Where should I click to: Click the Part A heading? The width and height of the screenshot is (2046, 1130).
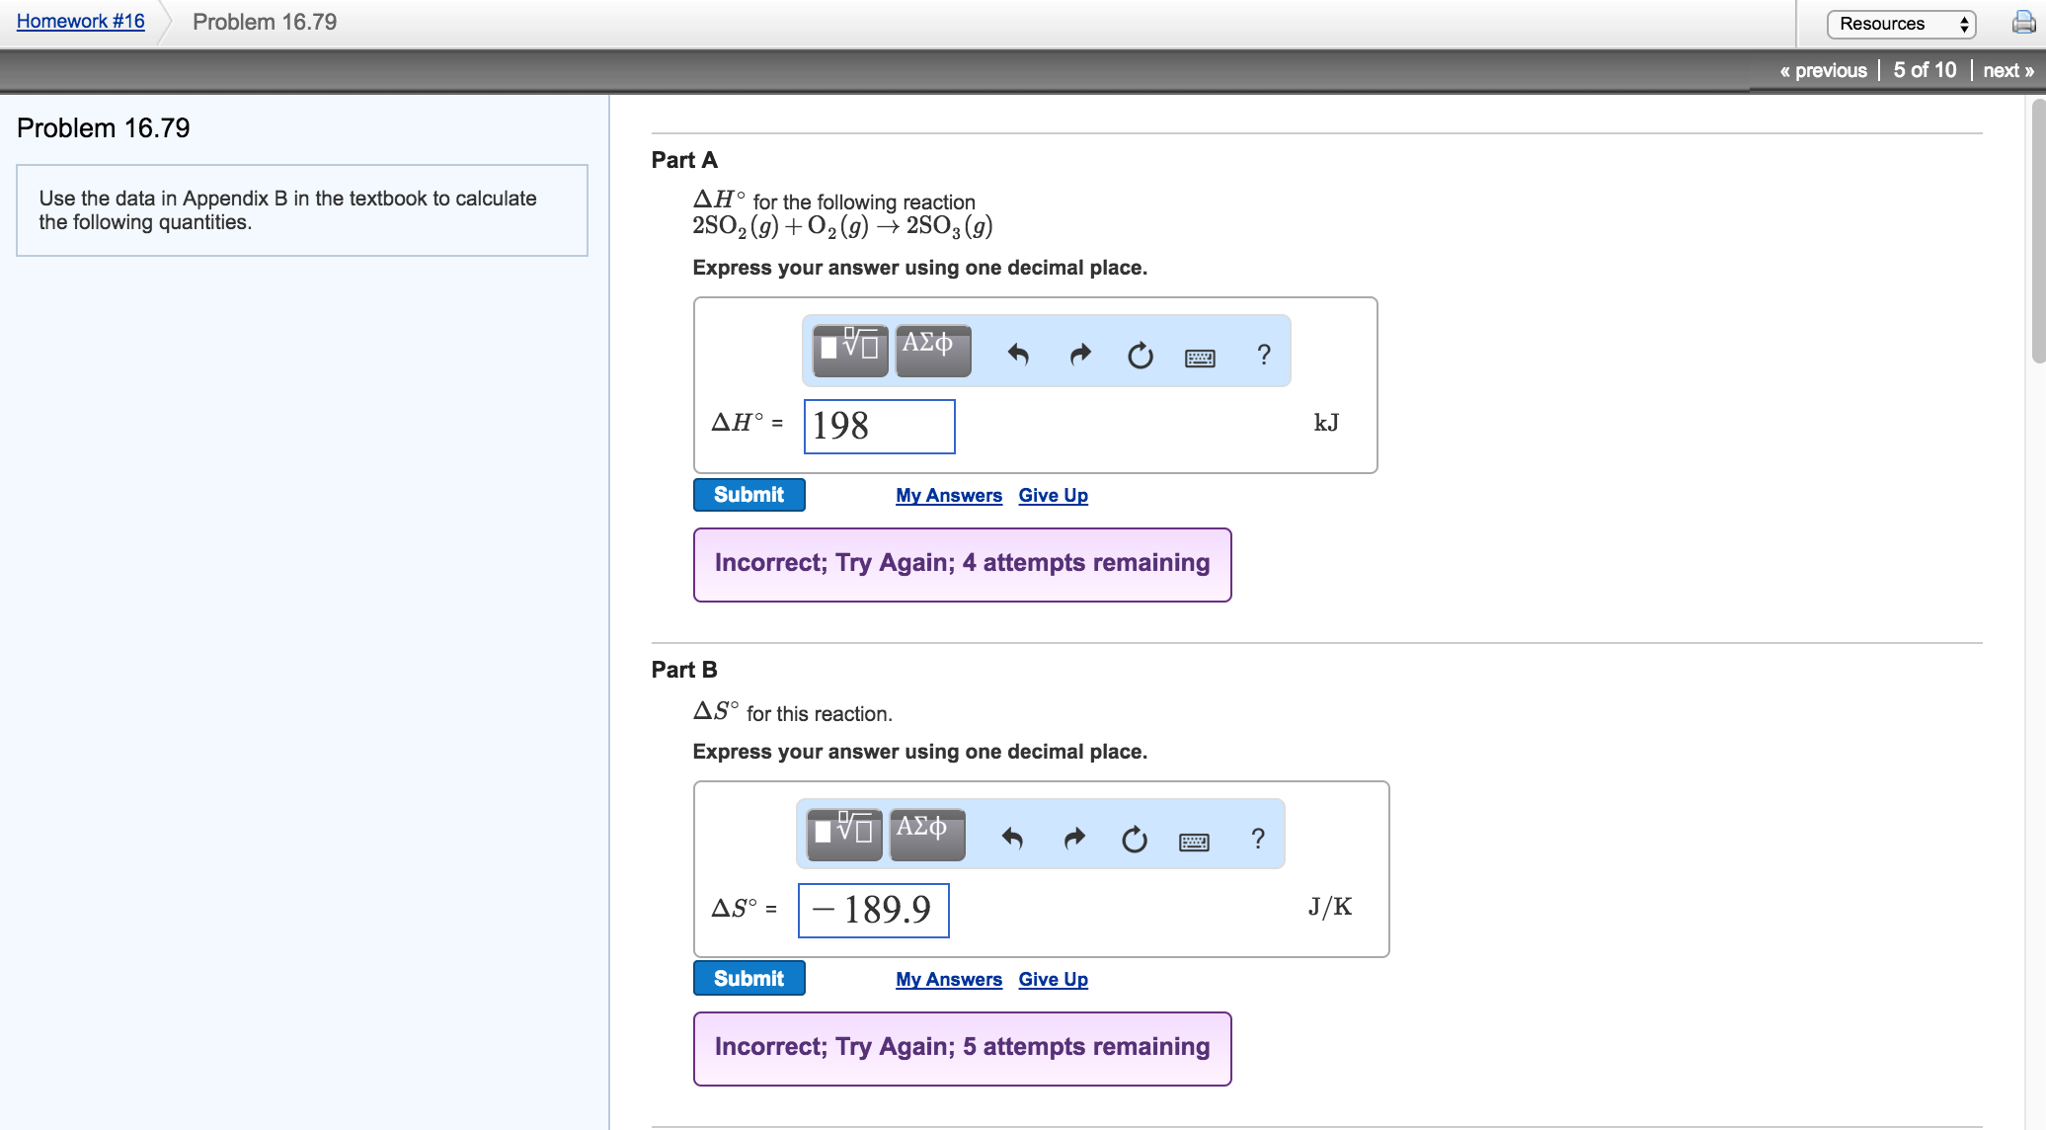(685, 160)
